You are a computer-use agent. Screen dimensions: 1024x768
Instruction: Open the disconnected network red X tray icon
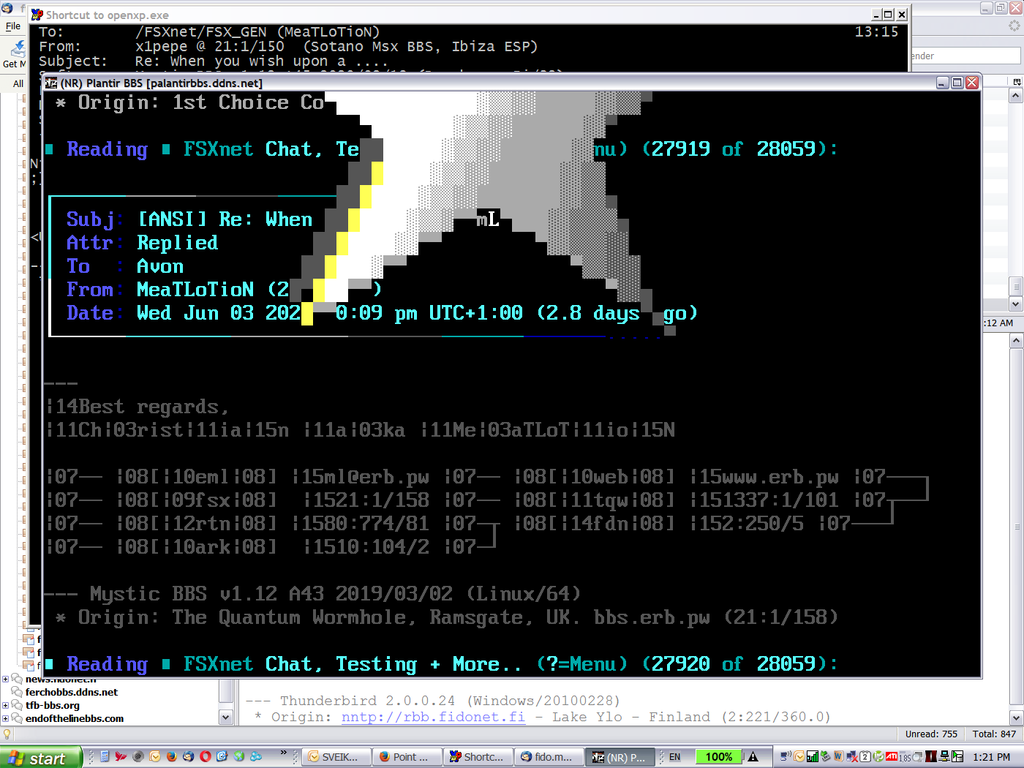(x=852, y=757)
